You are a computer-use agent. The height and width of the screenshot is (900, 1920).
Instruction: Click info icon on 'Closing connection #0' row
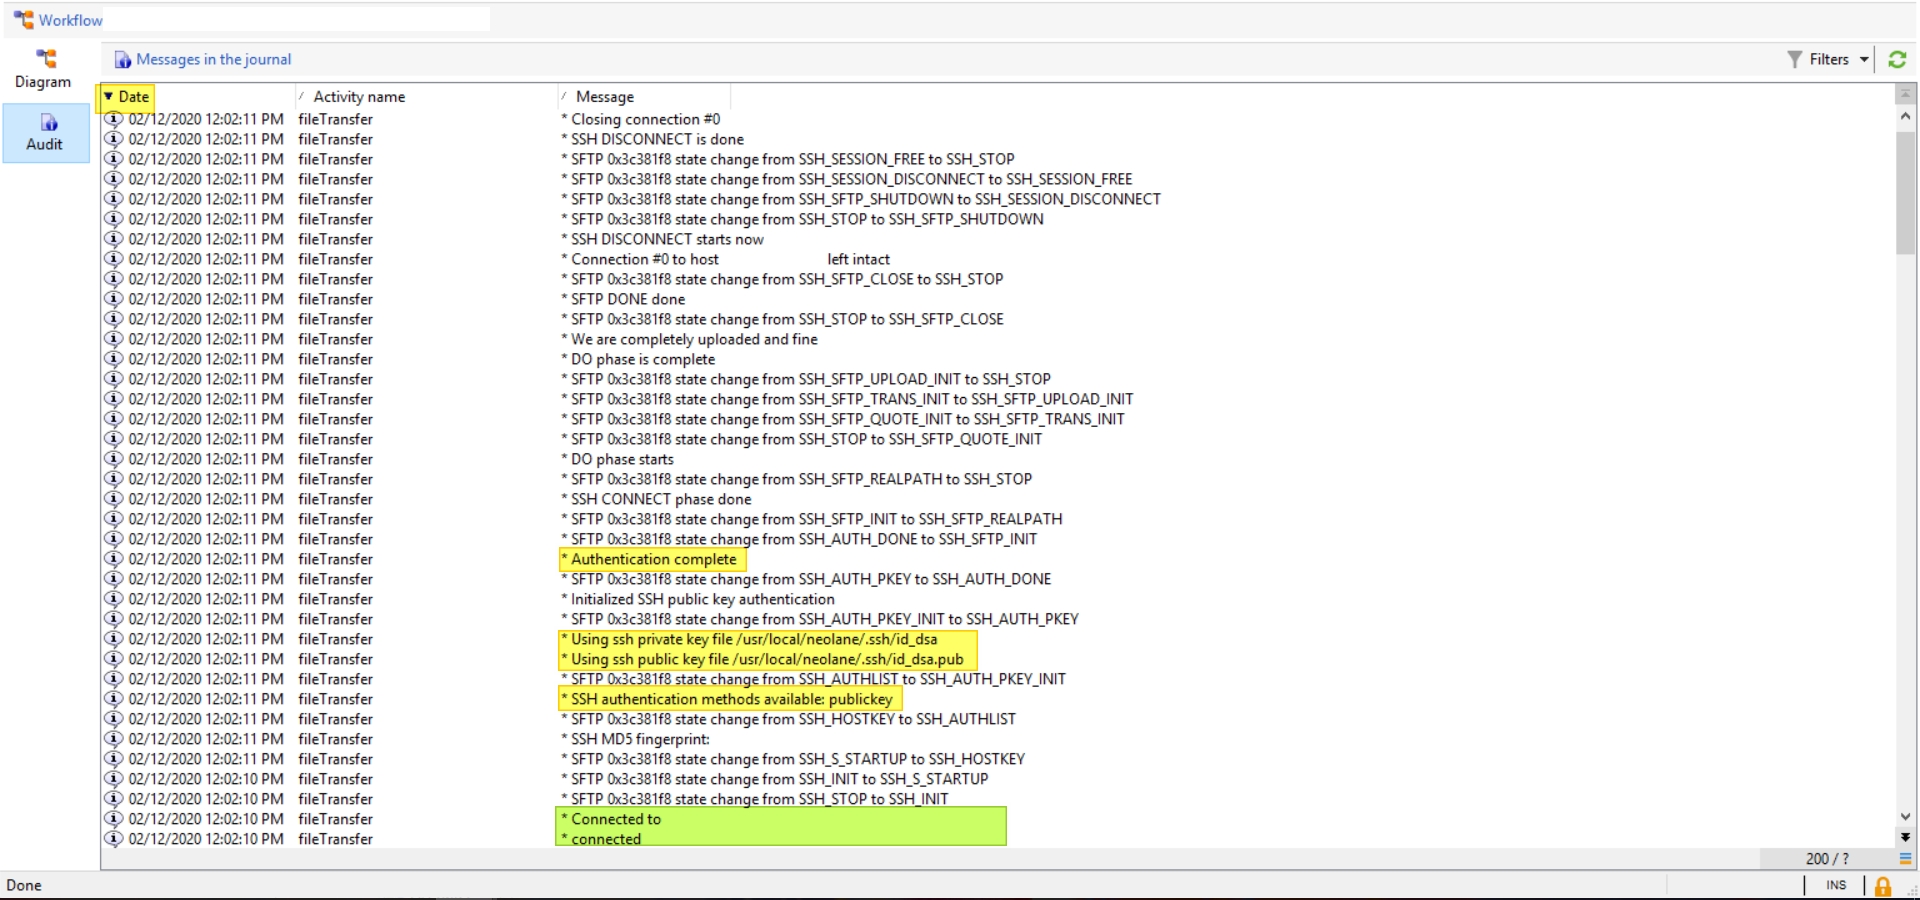tap(114, 119)
